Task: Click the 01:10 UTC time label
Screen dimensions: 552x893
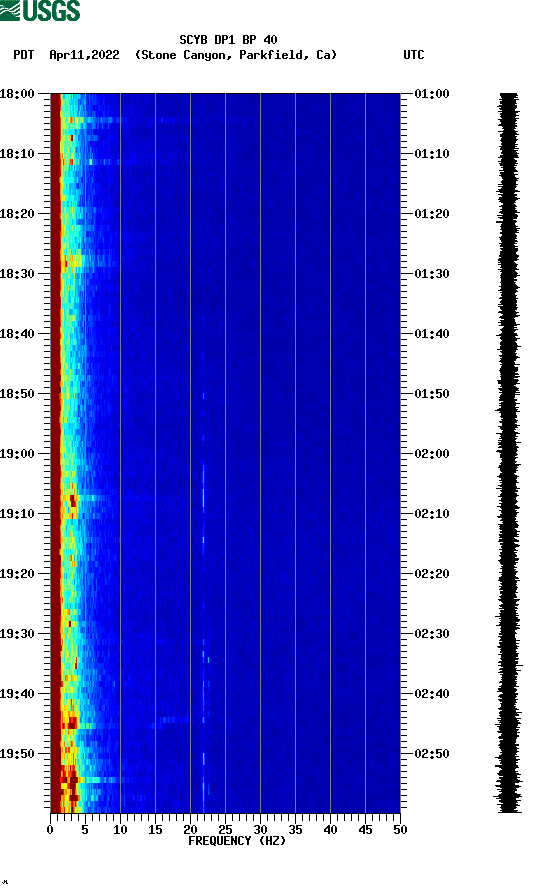Action: [432, 154]
